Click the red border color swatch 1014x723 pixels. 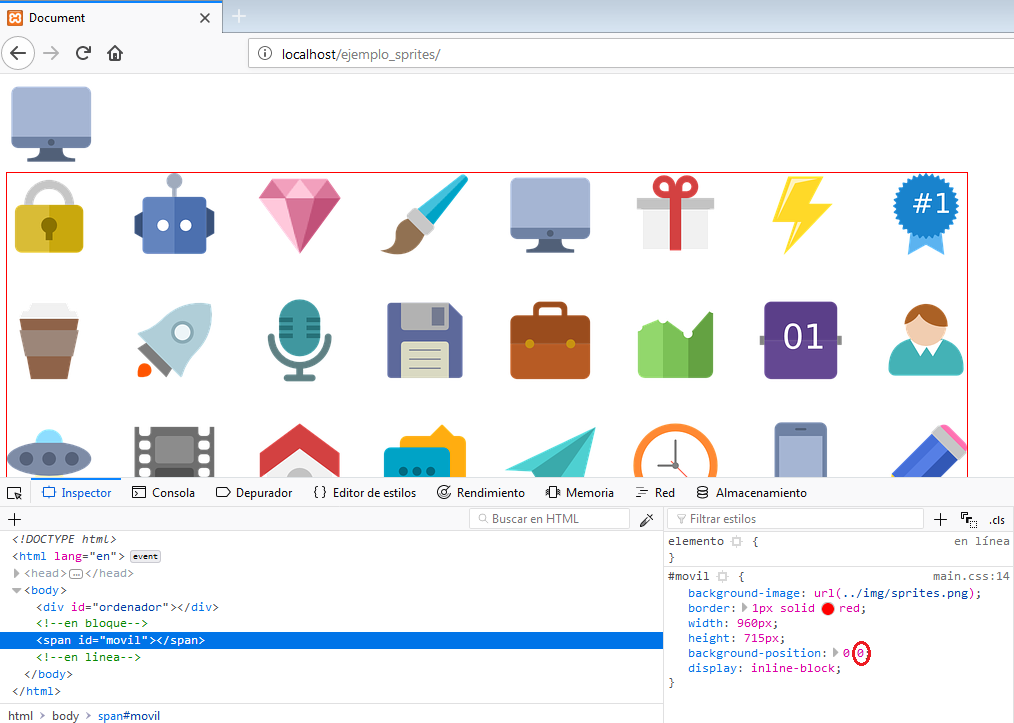[828, 608]
